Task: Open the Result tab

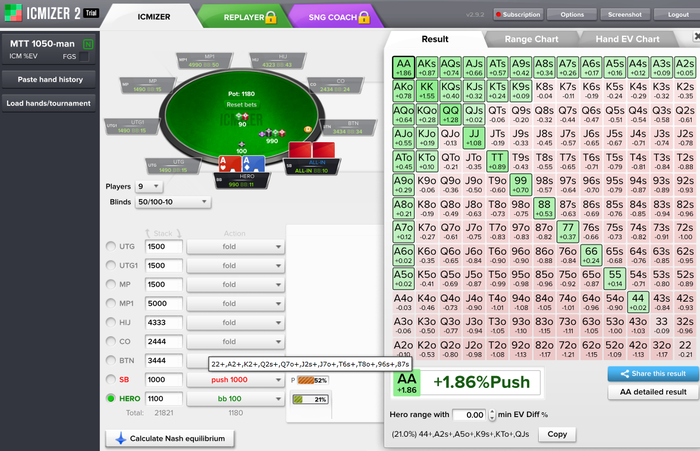Action: click(x=435, y=39)
